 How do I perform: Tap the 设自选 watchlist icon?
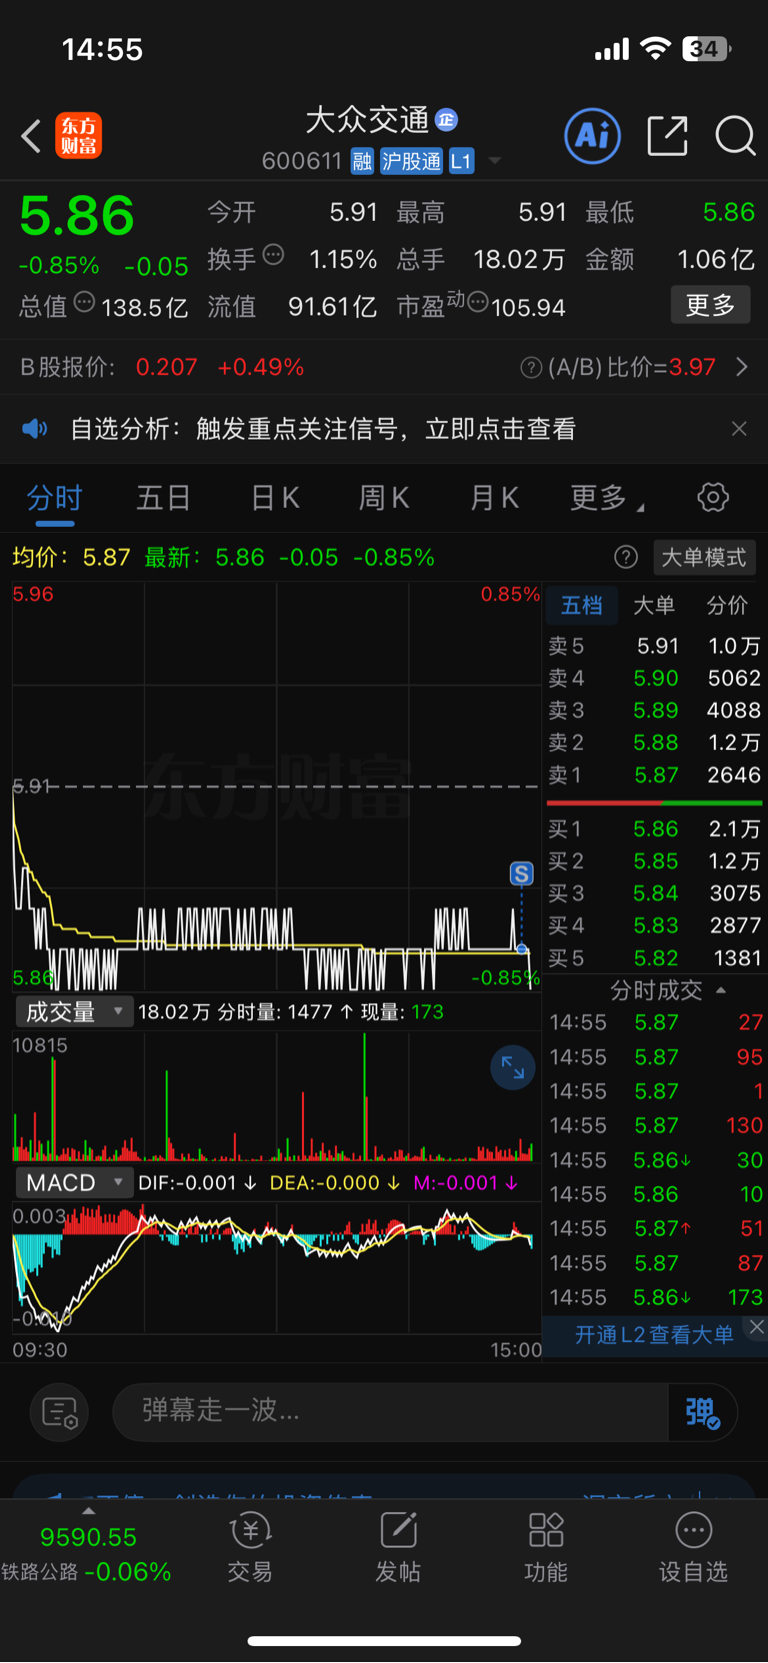(x=693, y=1547)
